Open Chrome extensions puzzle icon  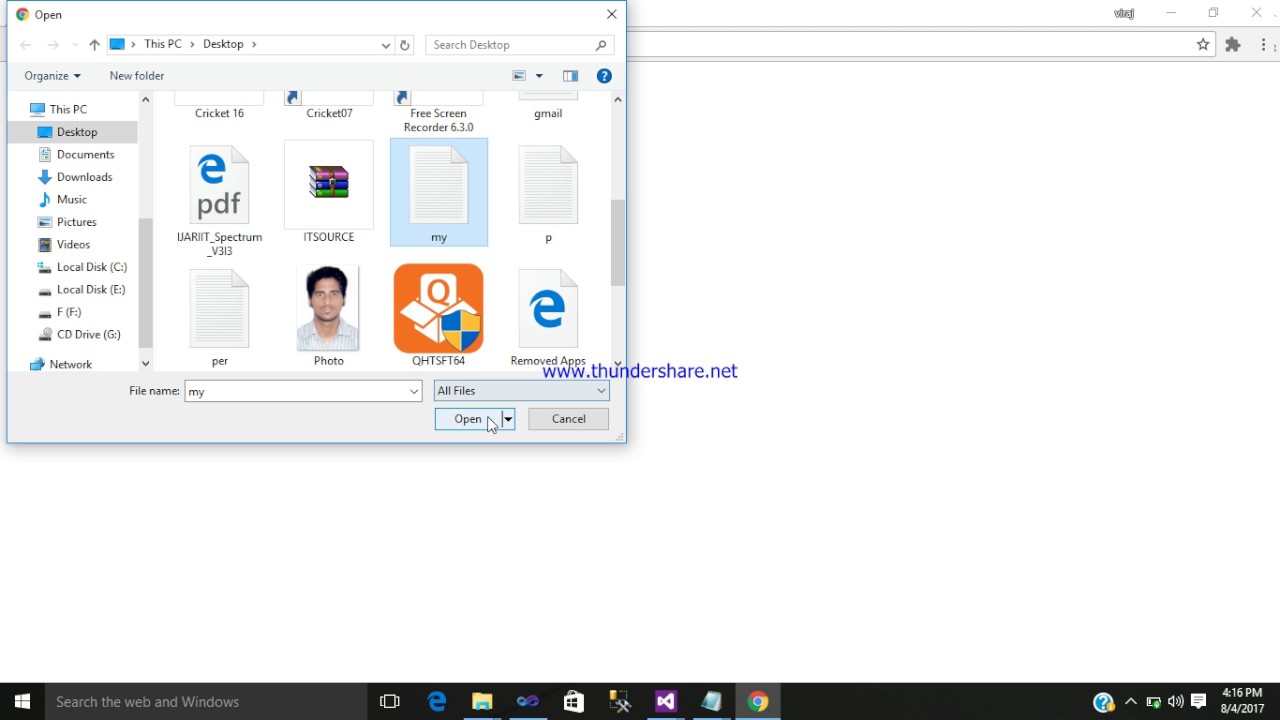pos(1233,44)
